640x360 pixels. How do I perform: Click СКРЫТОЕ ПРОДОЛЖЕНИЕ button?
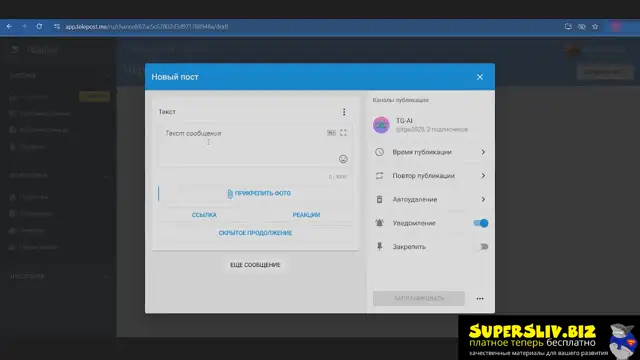click(255, 233)
